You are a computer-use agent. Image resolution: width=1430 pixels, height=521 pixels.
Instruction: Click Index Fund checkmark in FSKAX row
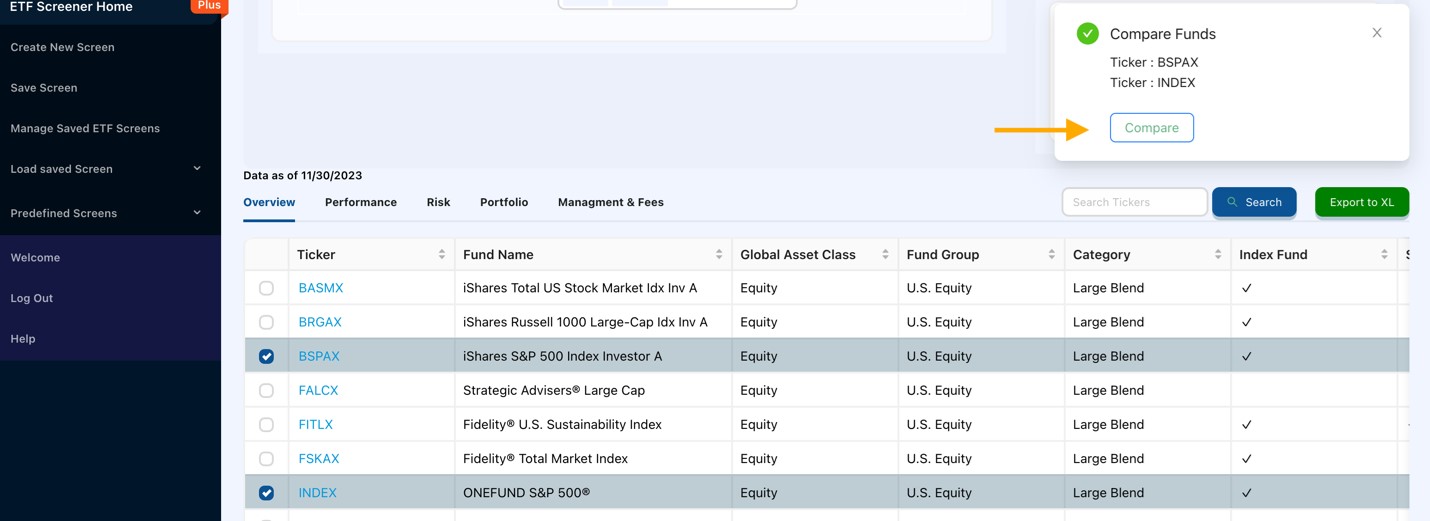coord(1246,459)
